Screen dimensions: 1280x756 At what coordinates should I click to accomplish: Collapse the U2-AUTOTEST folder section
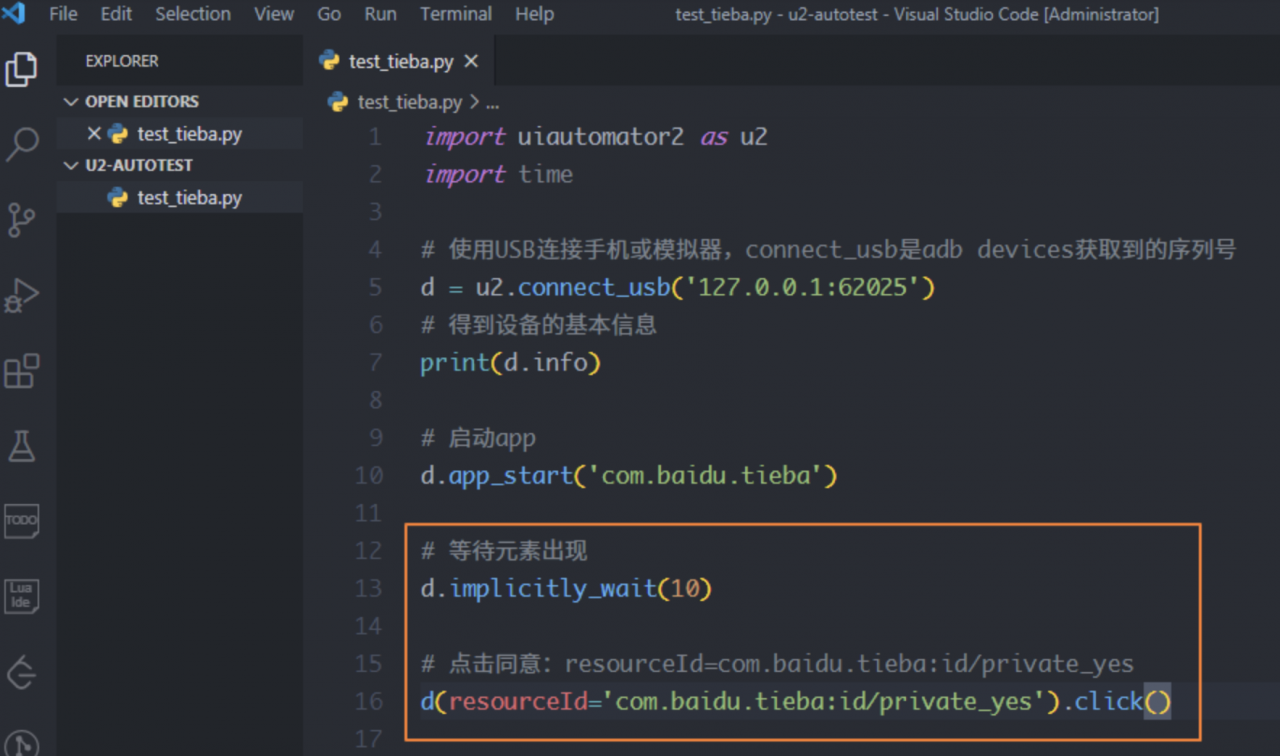point(71,166)
